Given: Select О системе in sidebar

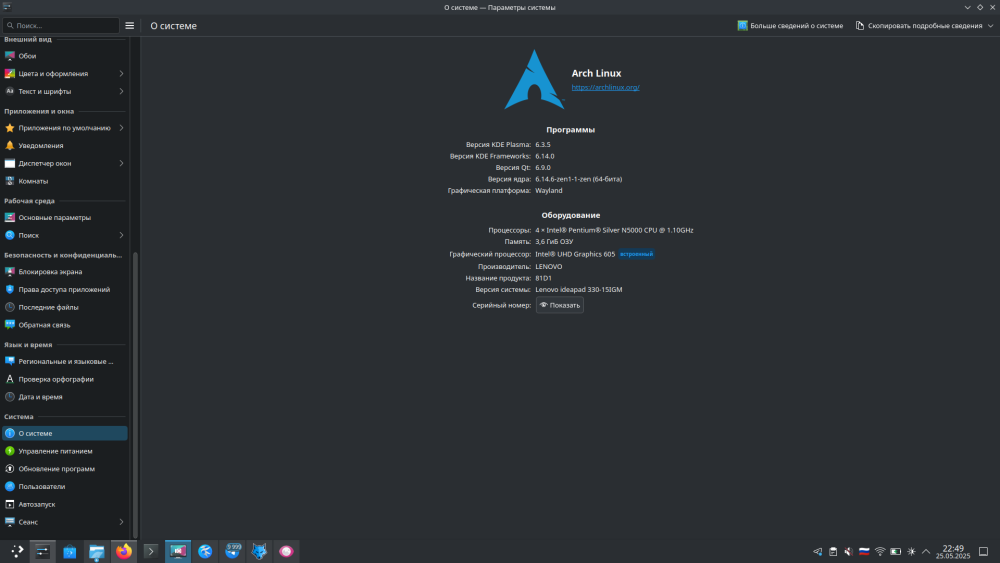Looking at the screenshot, I should coord(65,434).
